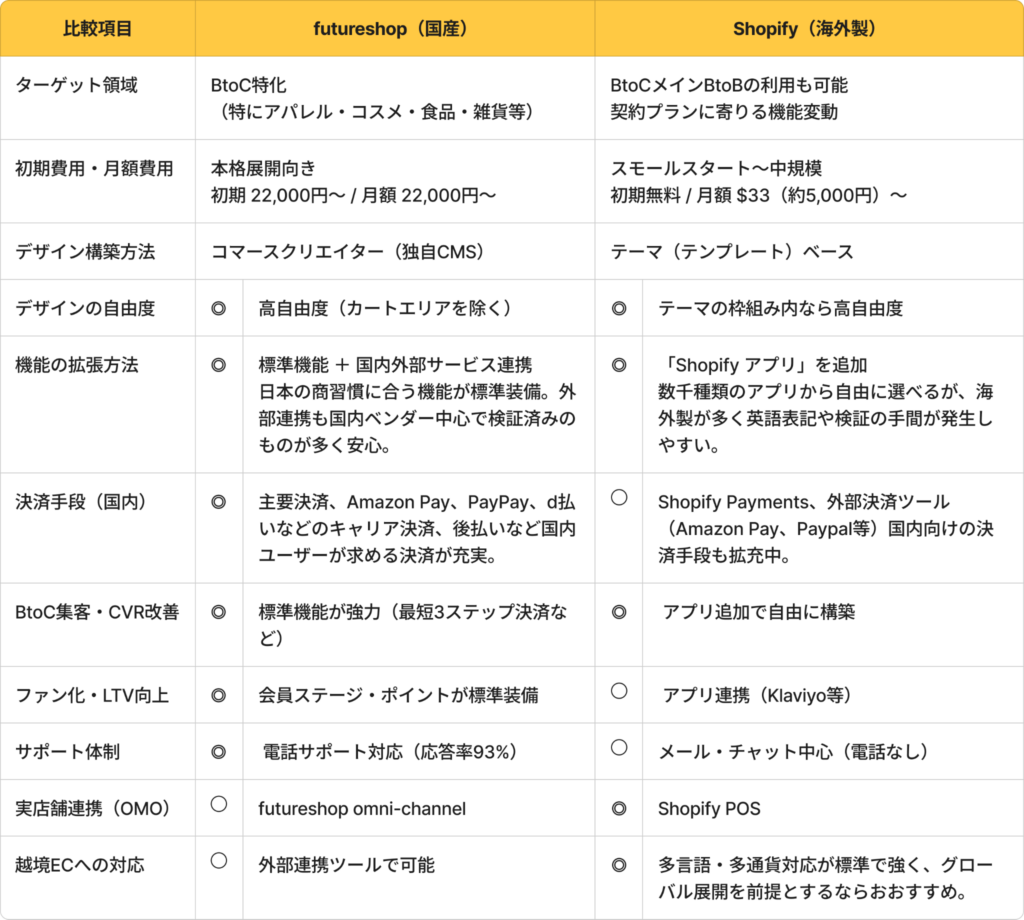
Task: Click '「Shopify アプリ」を追加' text
Action: point(763,365)
